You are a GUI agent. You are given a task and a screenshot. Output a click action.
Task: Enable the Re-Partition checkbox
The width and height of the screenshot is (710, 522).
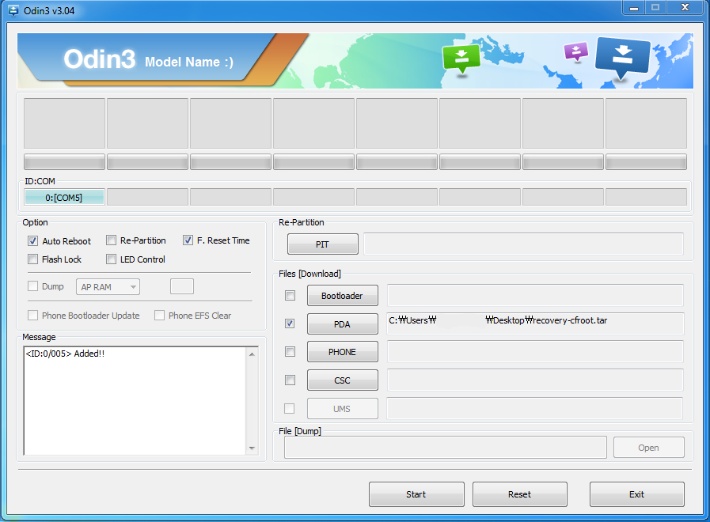(x=111, y=240)
